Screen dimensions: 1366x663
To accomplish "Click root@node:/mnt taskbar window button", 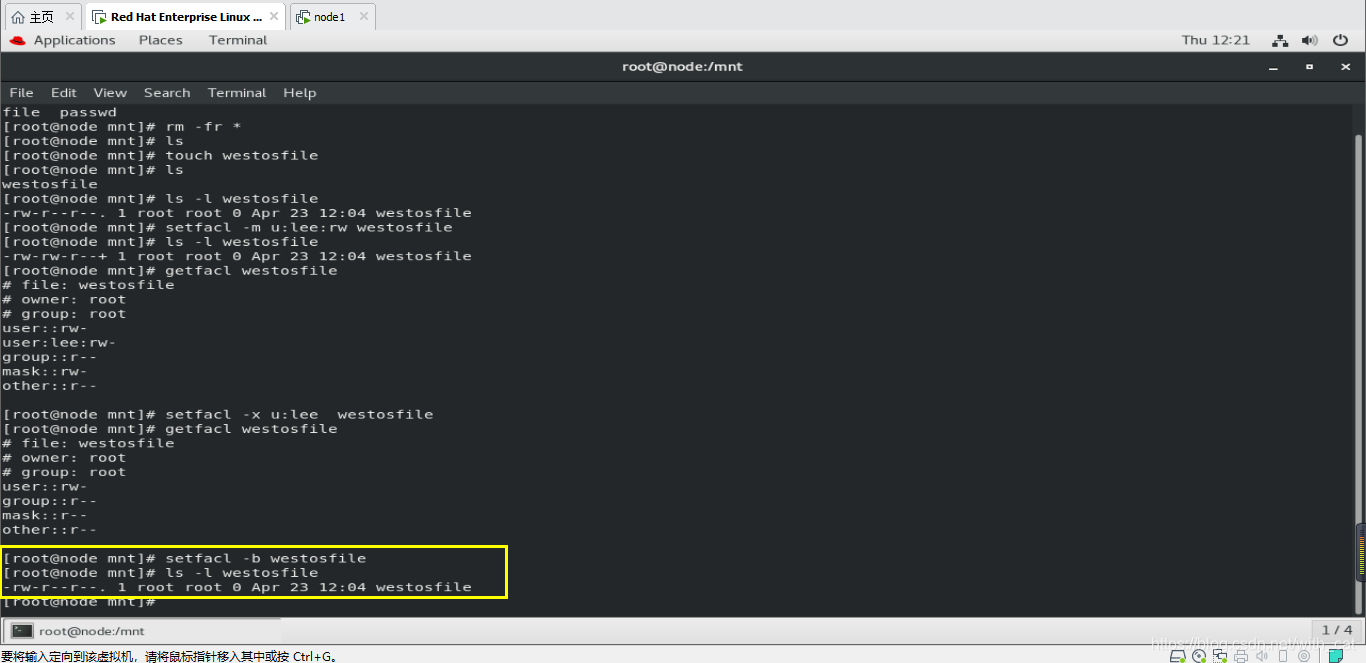I will click(142, 631).
